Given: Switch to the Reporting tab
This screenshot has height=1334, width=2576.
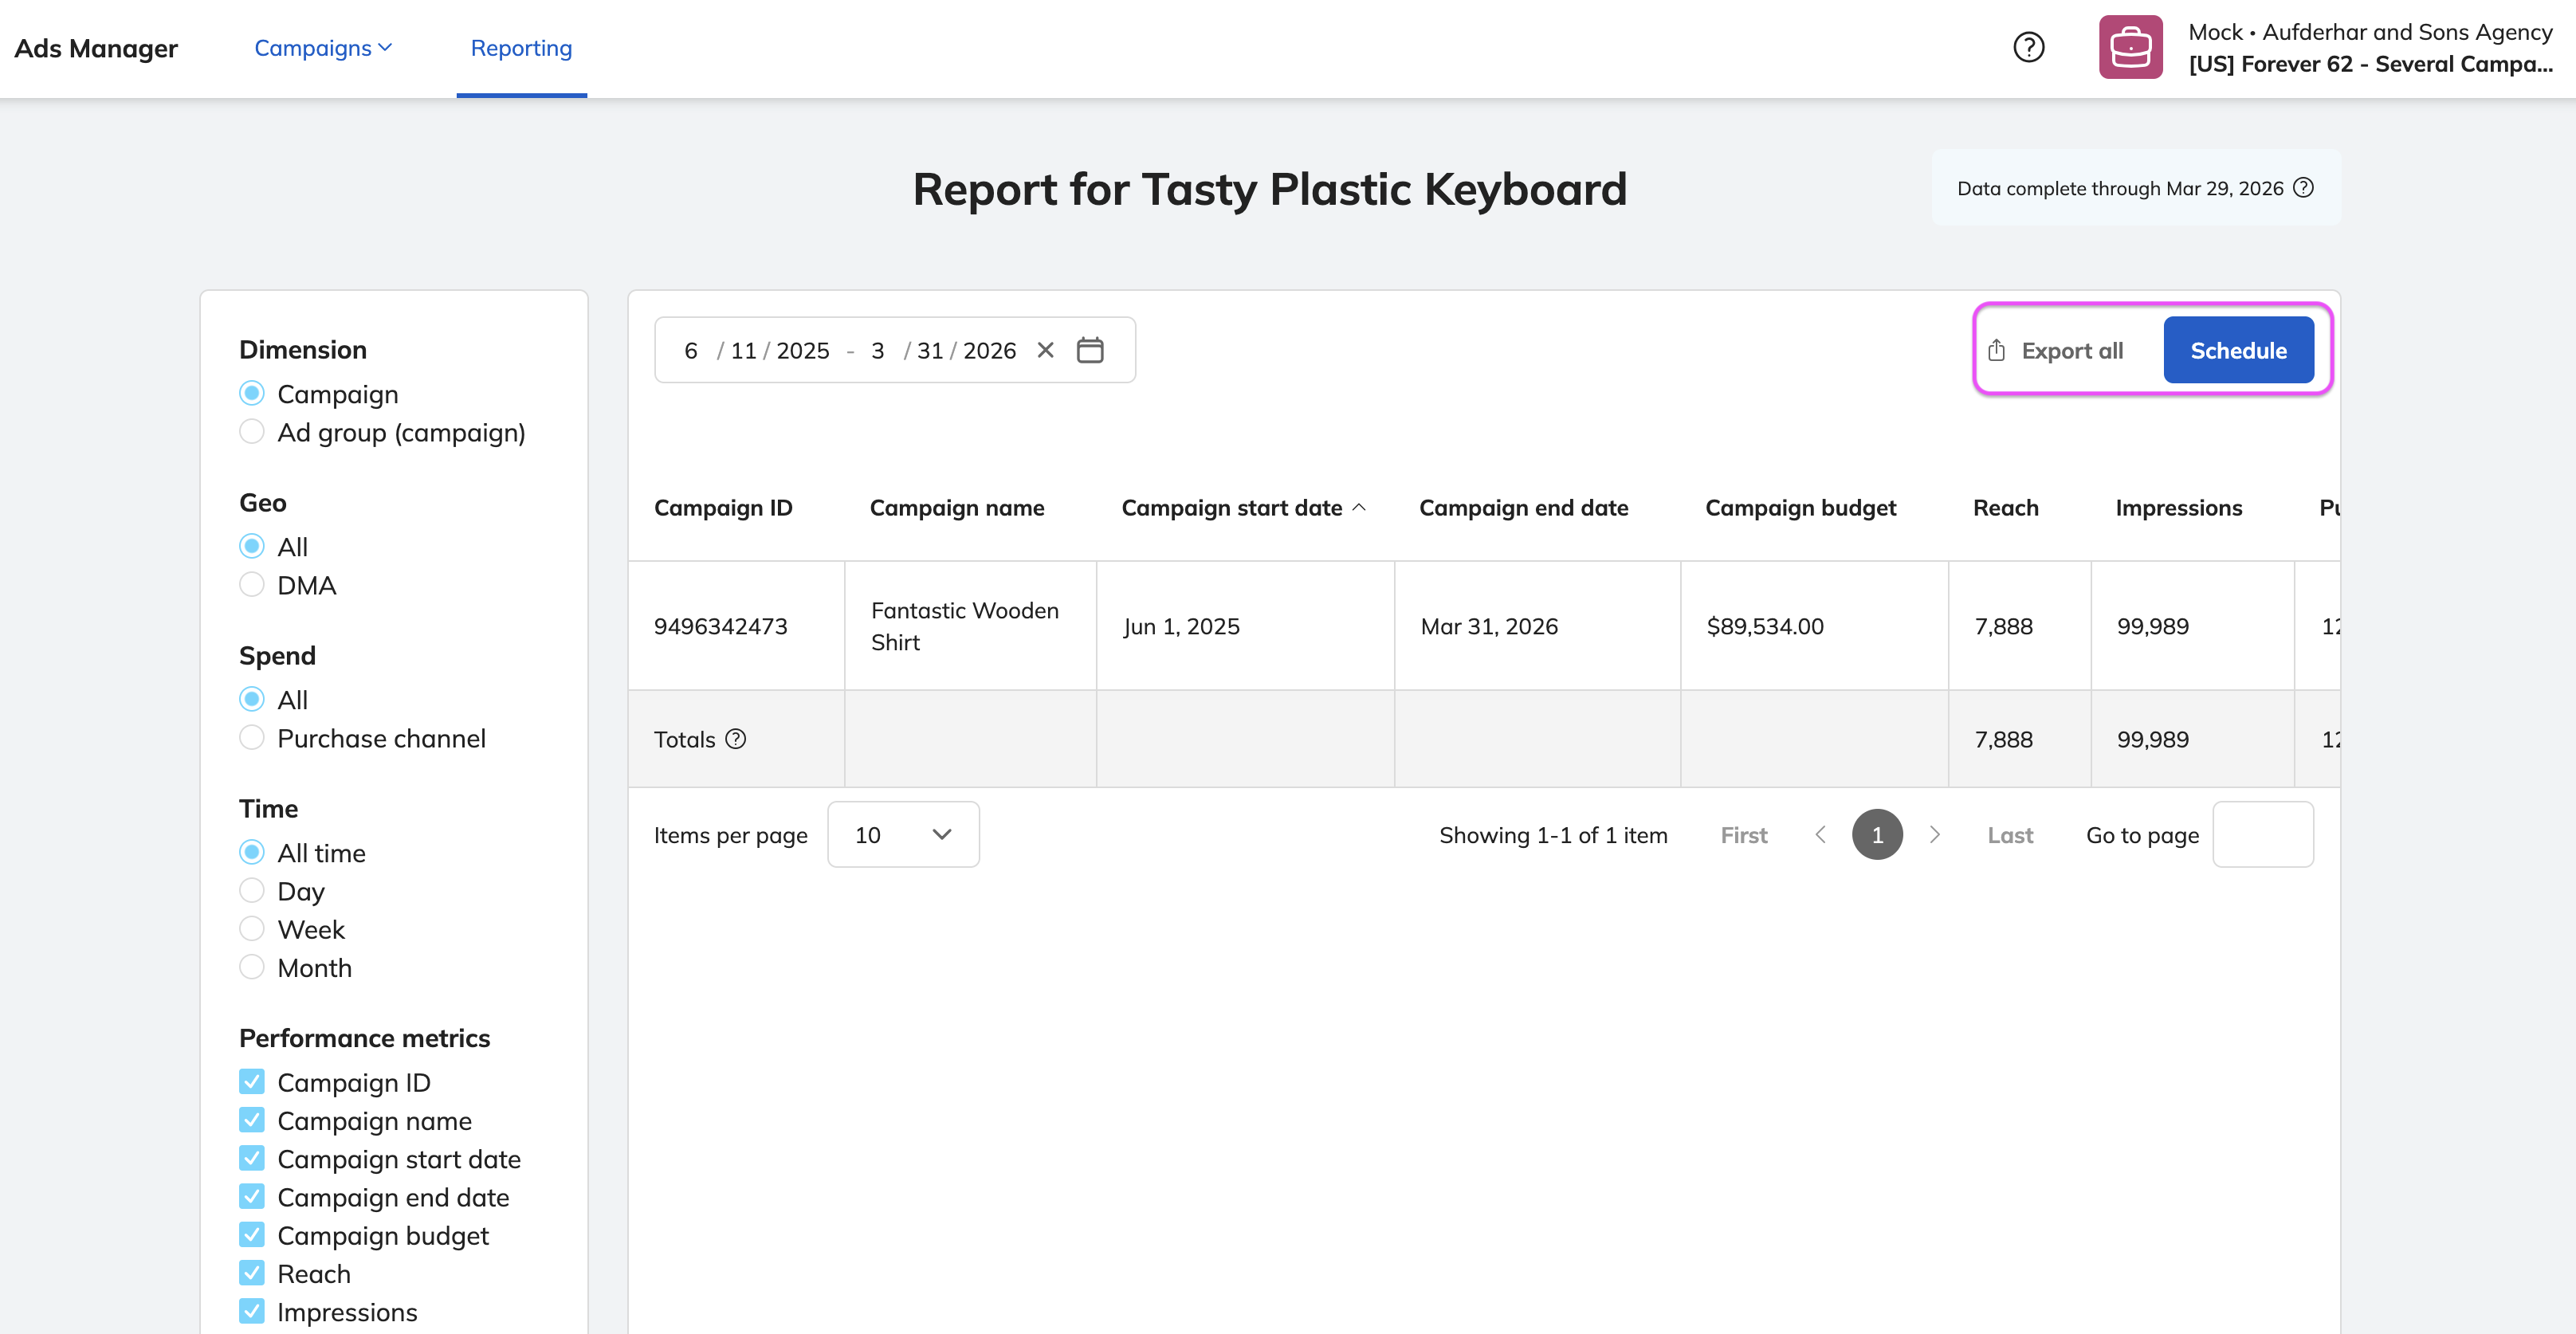Looking at the screenshot, I should click(x=521, y=48).
